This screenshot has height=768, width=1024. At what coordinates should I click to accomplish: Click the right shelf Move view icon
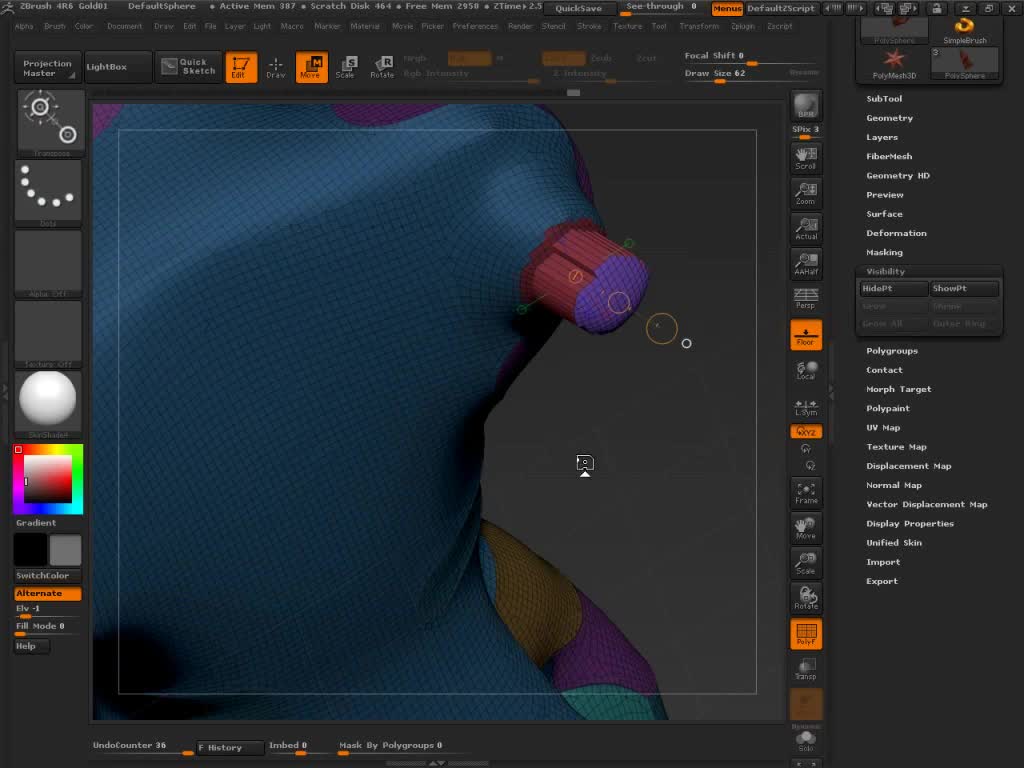(806, 528)
